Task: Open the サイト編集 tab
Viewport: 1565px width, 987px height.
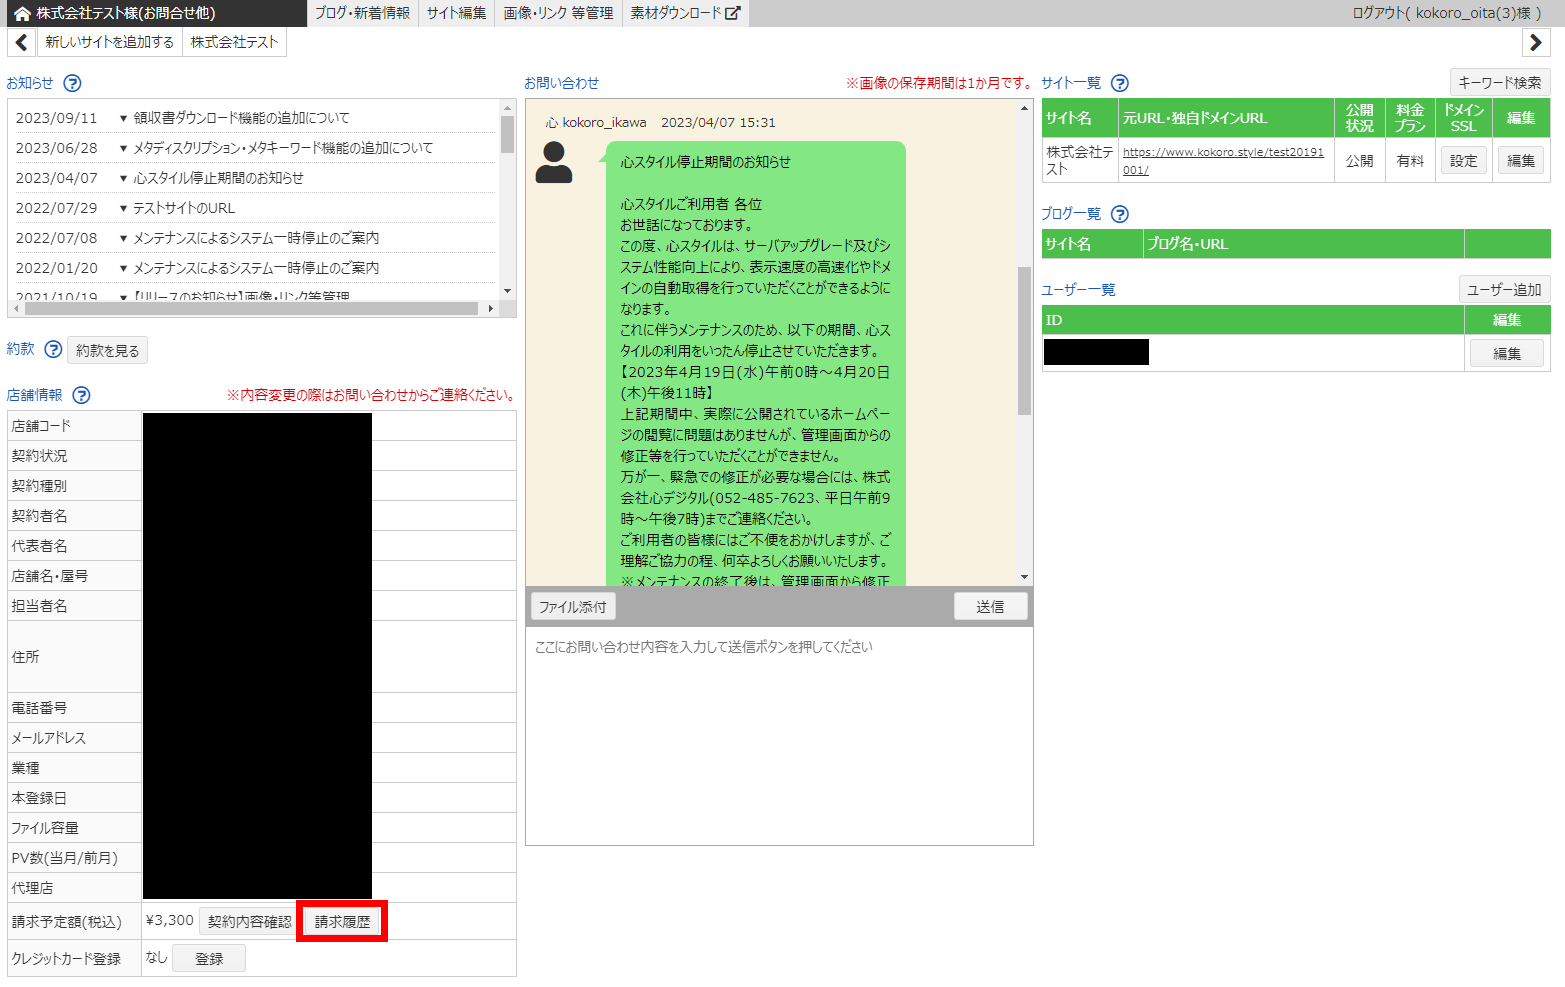Action: 456,13
